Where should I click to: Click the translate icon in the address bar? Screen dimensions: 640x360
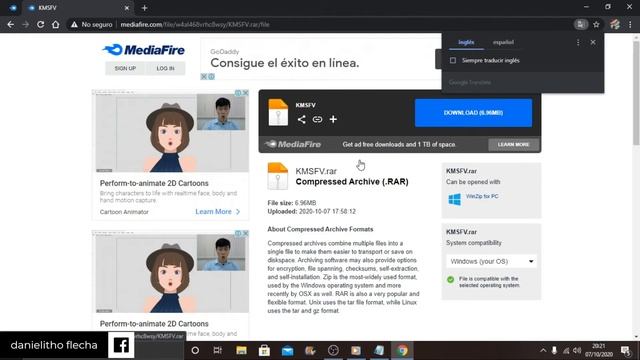click(x=580, y=24)
